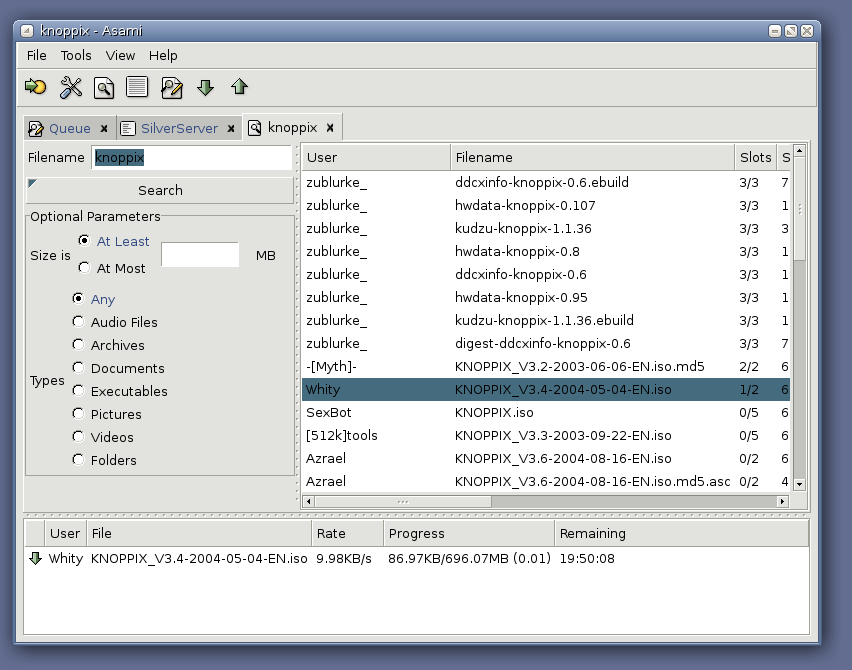This screenshot has width=852, height=670.
Task: Choose the Executables type
Action: (78, 391)
